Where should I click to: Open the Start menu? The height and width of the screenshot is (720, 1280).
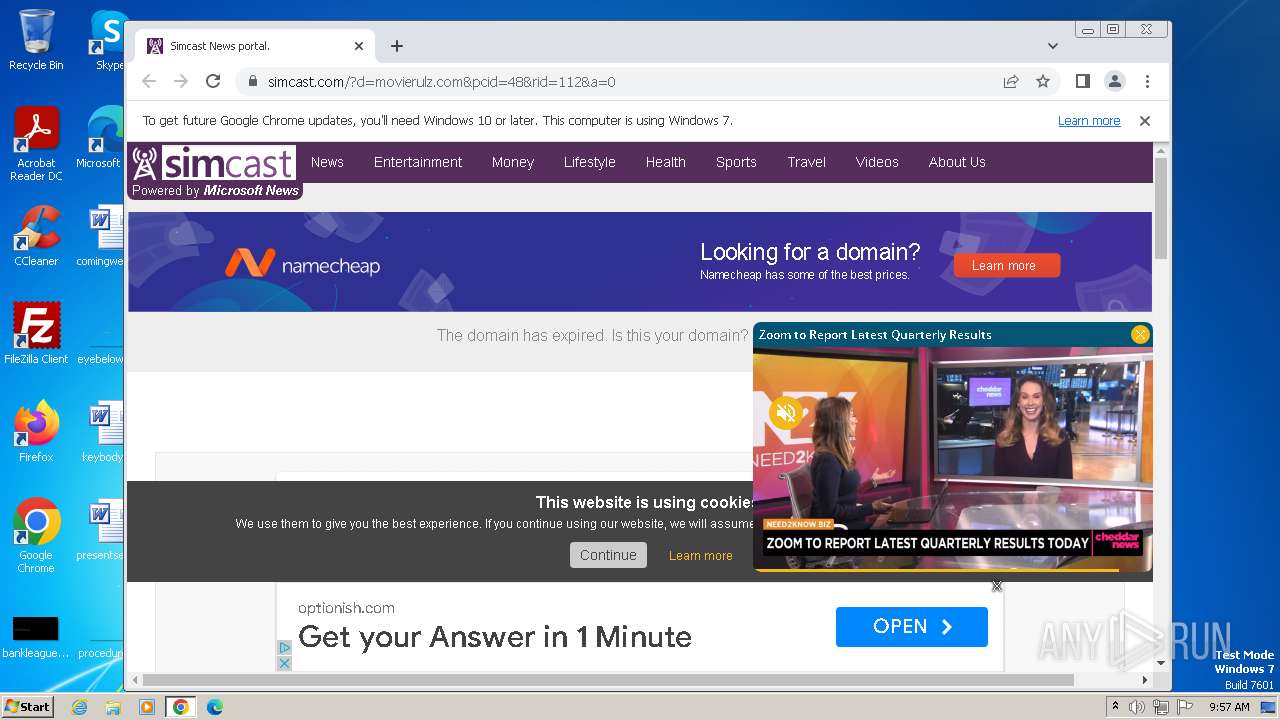[28, 707]
